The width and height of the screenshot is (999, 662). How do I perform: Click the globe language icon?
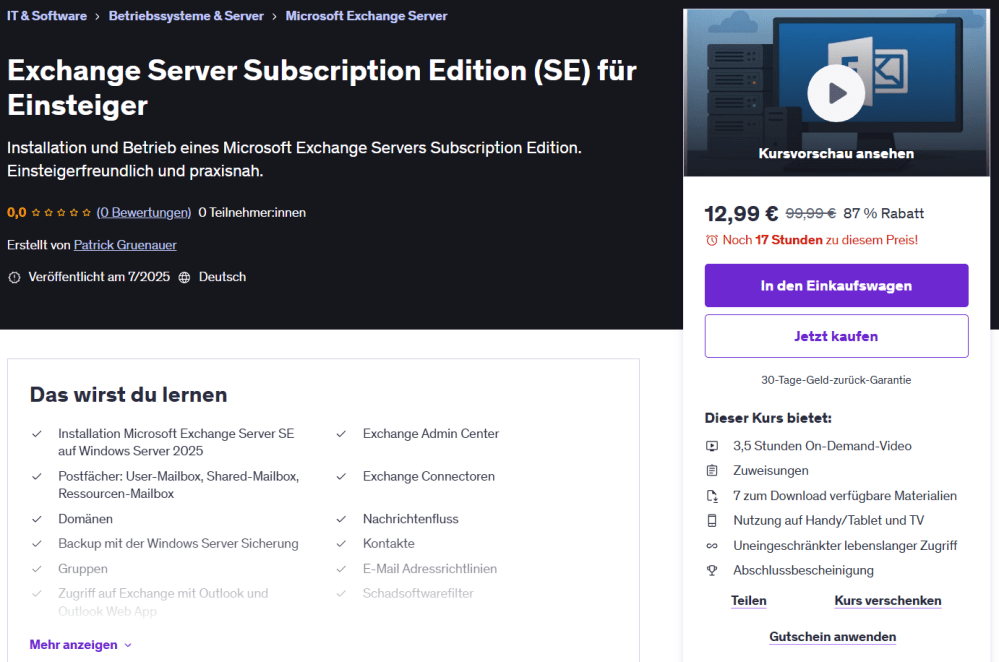point(184,277)
